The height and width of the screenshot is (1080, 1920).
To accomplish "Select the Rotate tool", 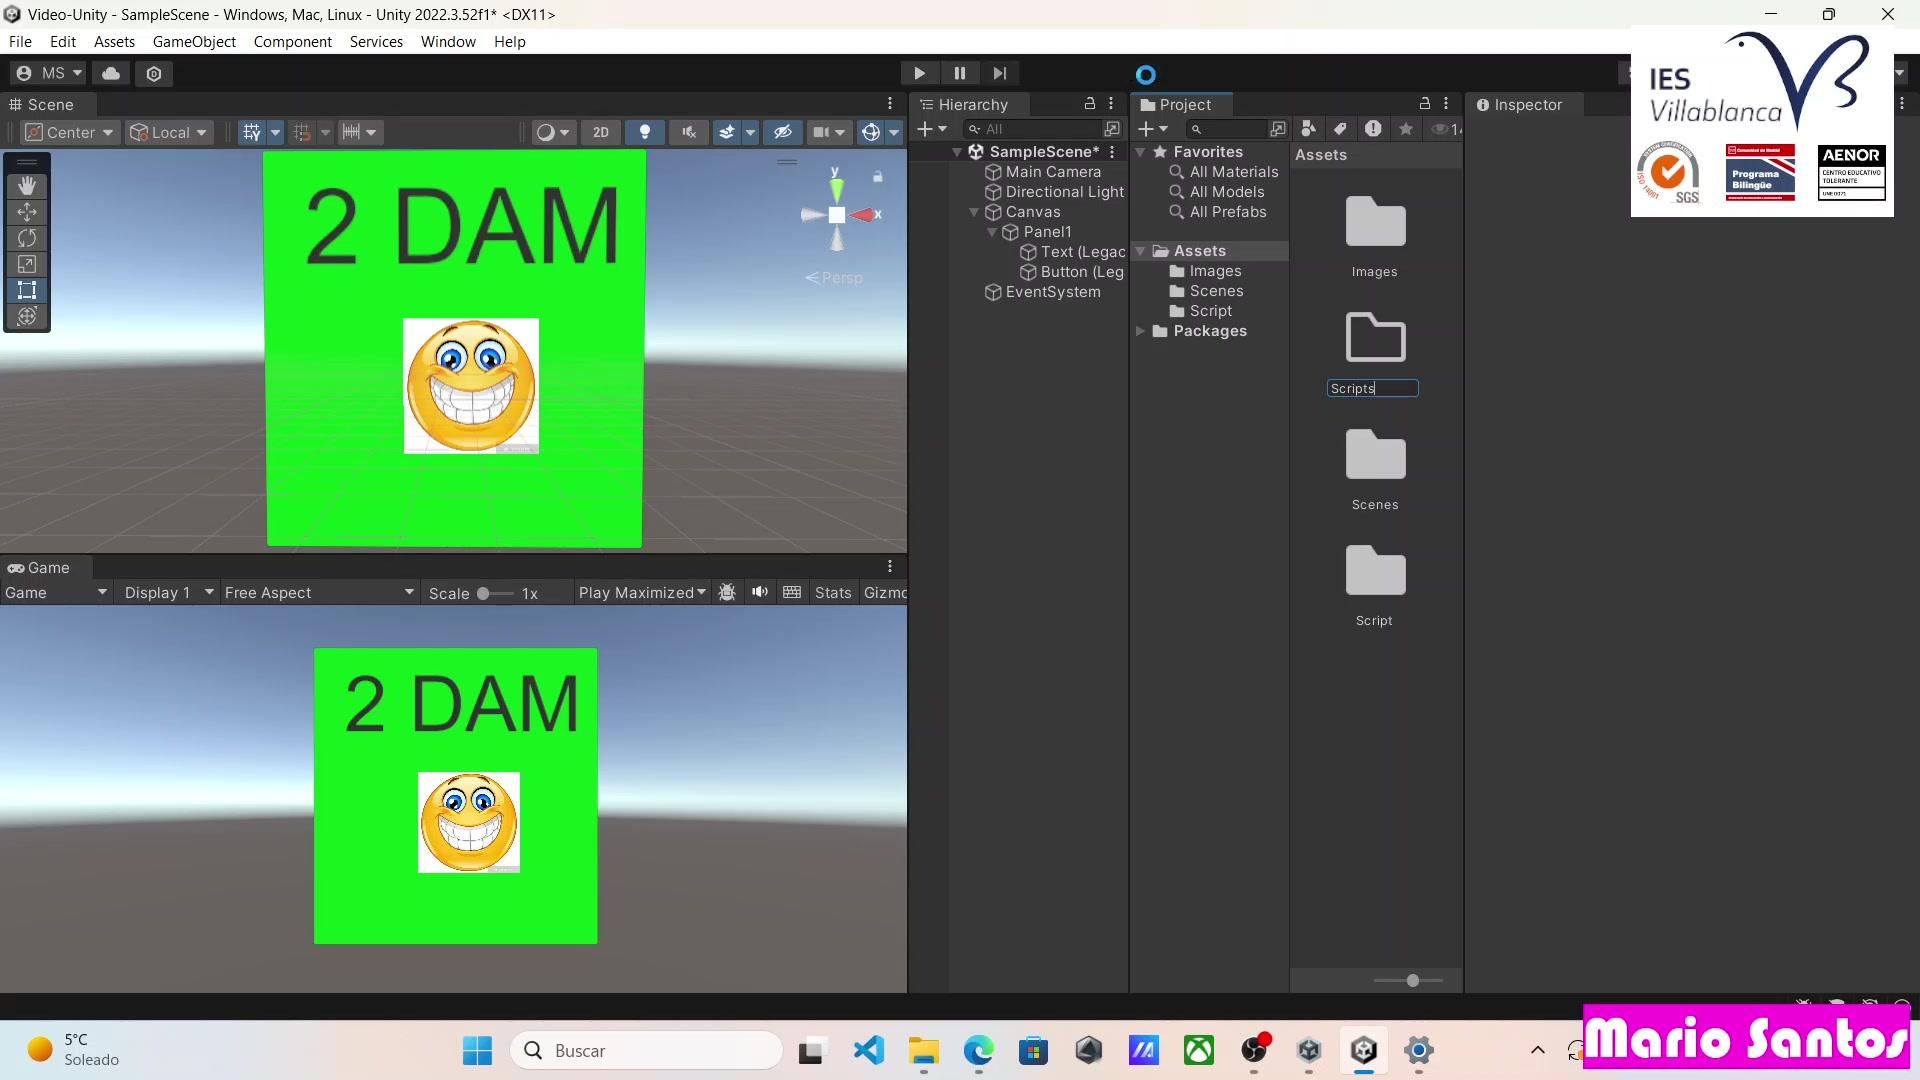I will pyautogui.click(x=27, y=238).
